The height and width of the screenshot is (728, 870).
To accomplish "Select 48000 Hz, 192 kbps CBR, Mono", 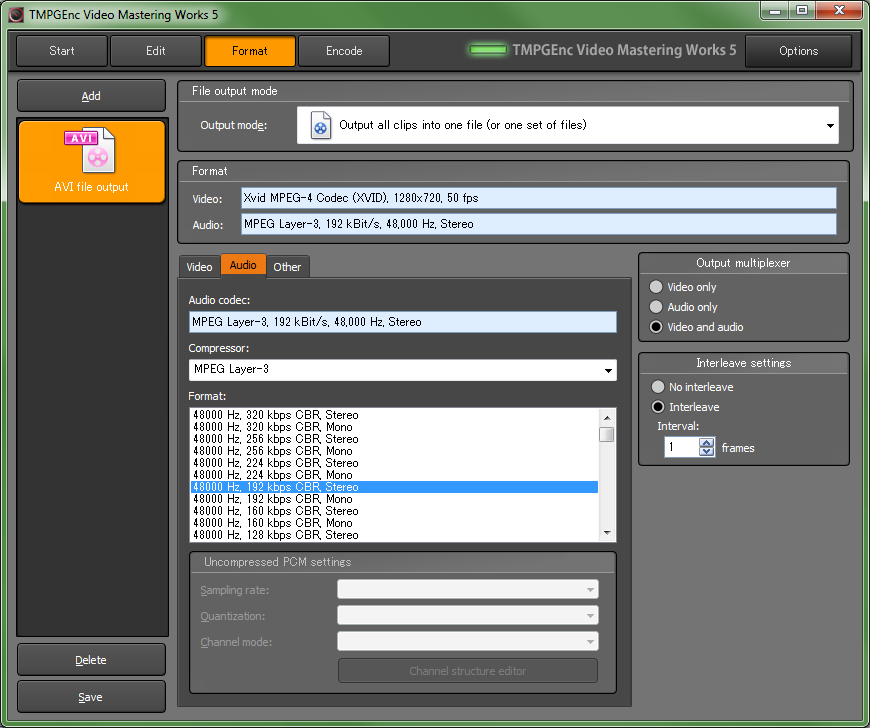I will tap(394, 499).
